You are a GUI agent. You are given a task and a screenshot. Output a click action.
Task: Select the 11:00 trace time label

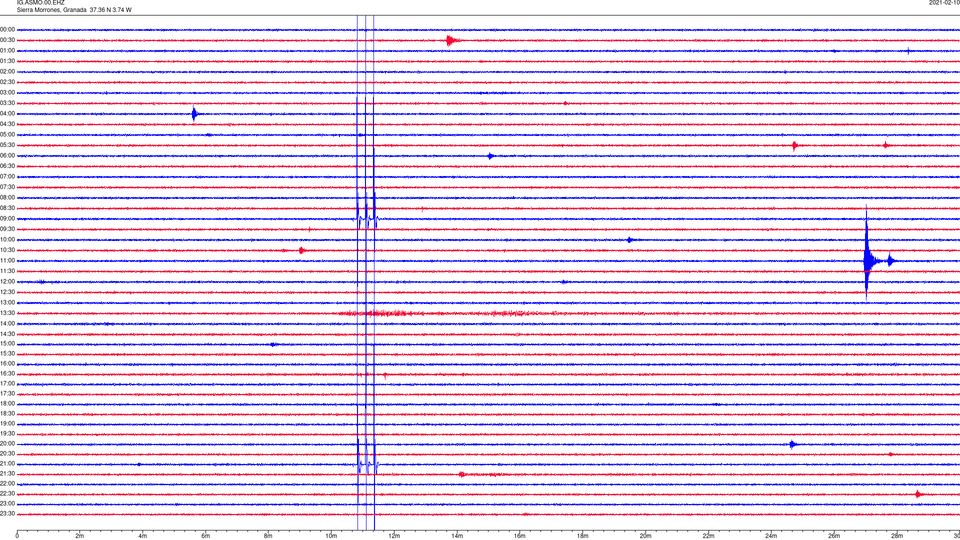tap(7, 260)
